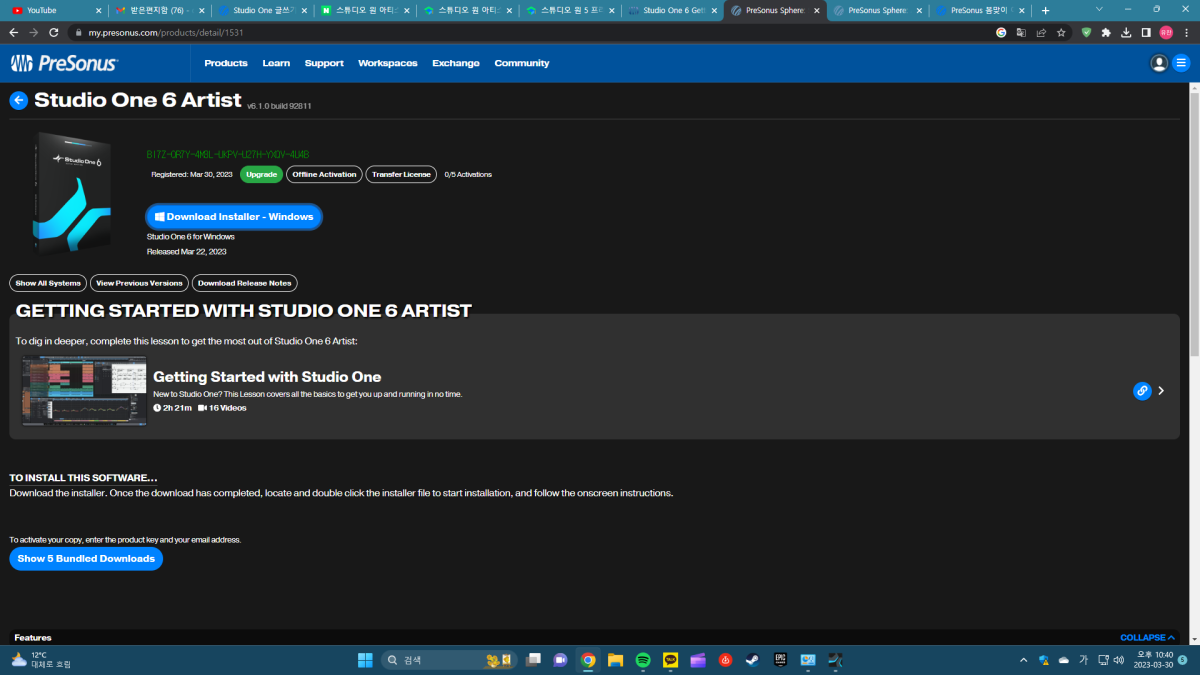Click the Offline Activation button
Viewport: 1200px width, 675px height.
(324, 174)
